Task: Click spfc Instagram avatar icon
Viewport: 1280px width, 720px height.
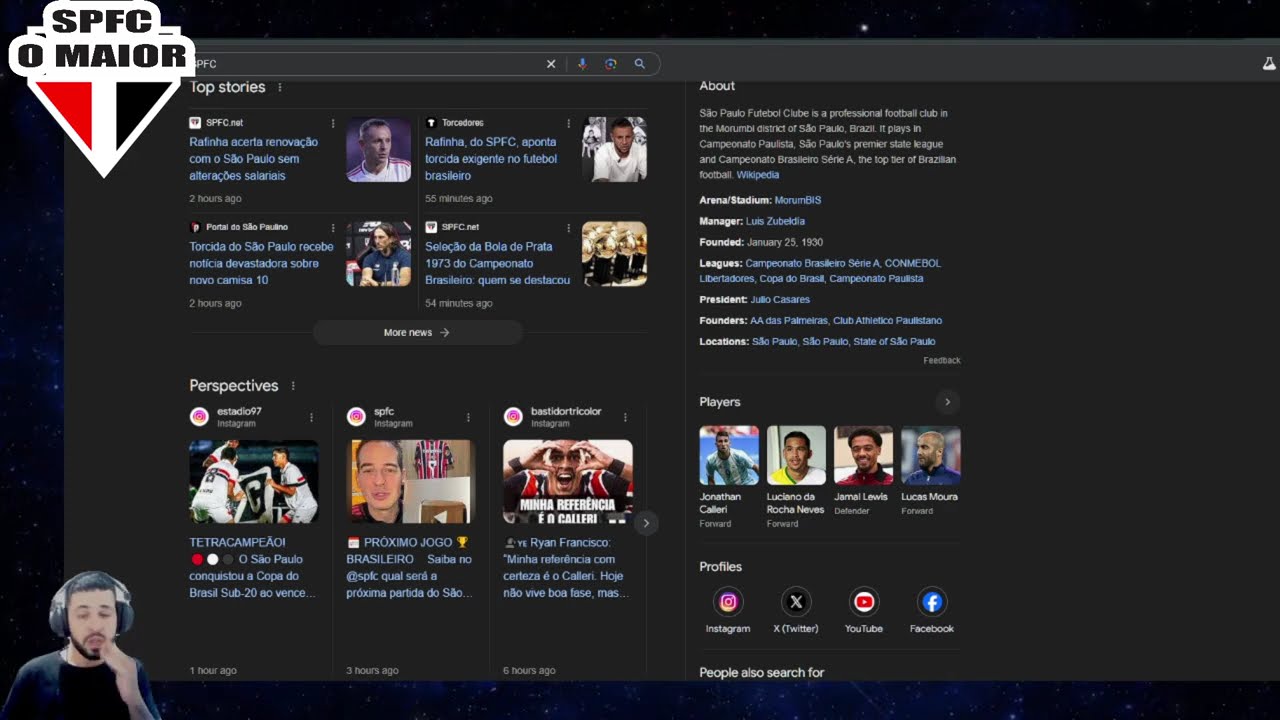Action: coord(356,417)
